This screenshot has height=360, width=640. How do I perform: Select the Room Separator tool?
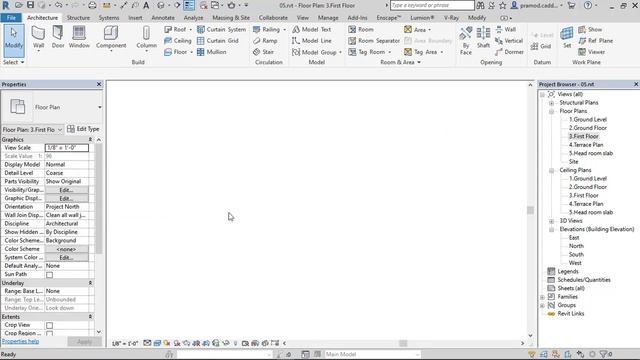374,41
